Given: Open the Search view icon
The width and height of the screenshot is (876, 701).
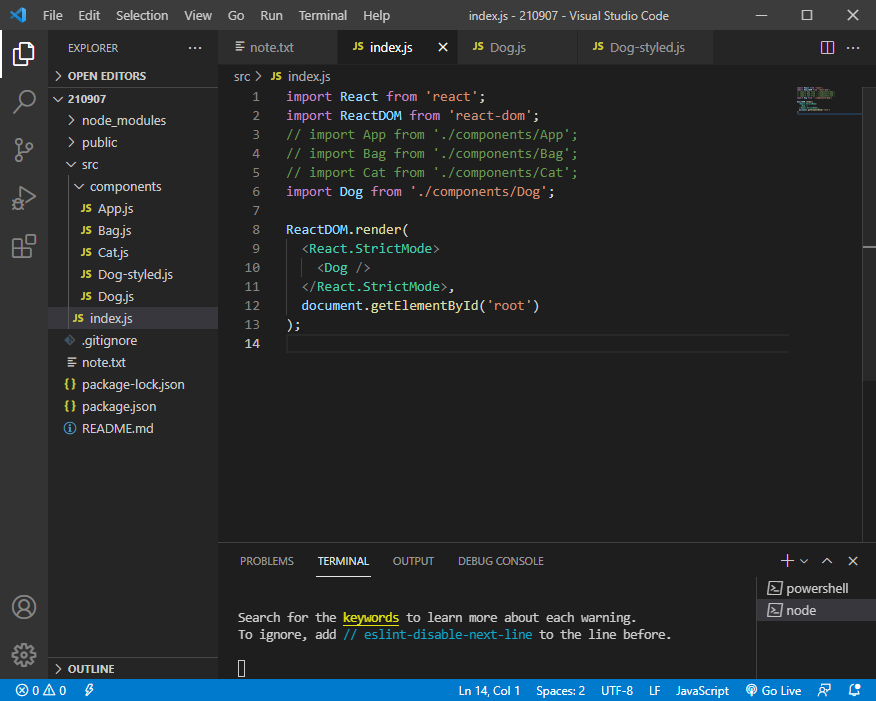Looking at the screenshot, I should pos(23,102).
